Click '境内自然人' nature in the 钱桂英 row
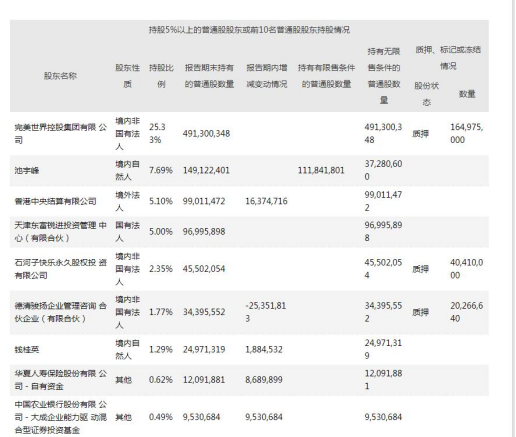The width and height of the screenshot is (516, 437). pos(127,350)
